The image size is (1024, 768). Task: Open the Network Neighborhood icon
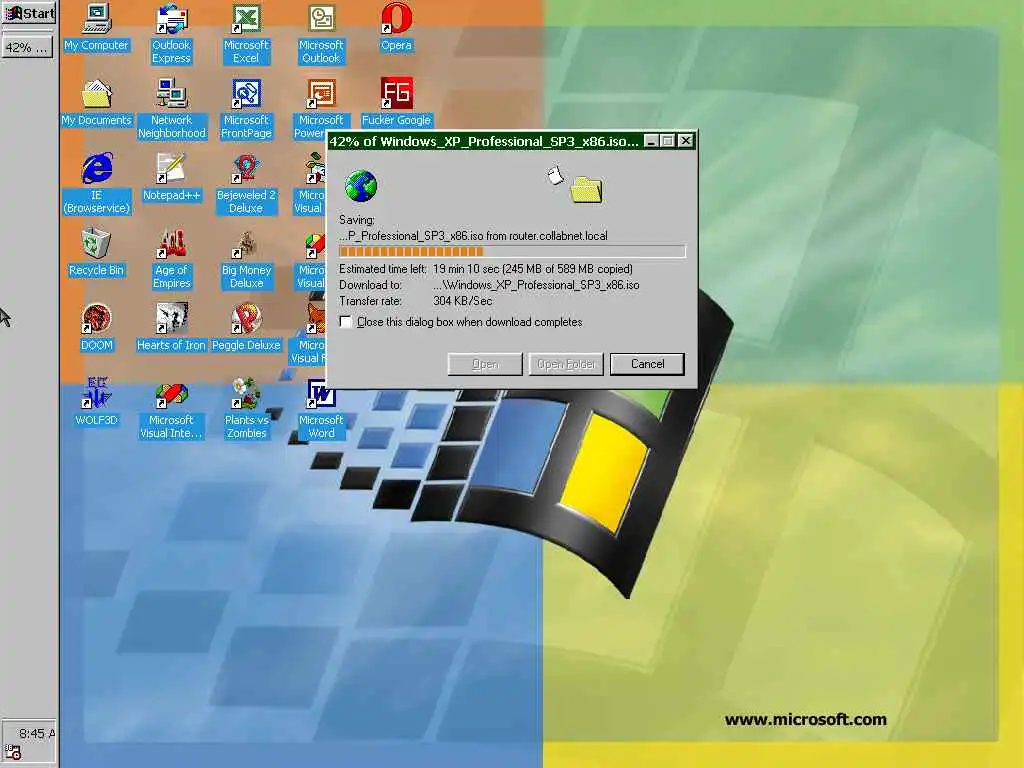[x=171, y=109]
